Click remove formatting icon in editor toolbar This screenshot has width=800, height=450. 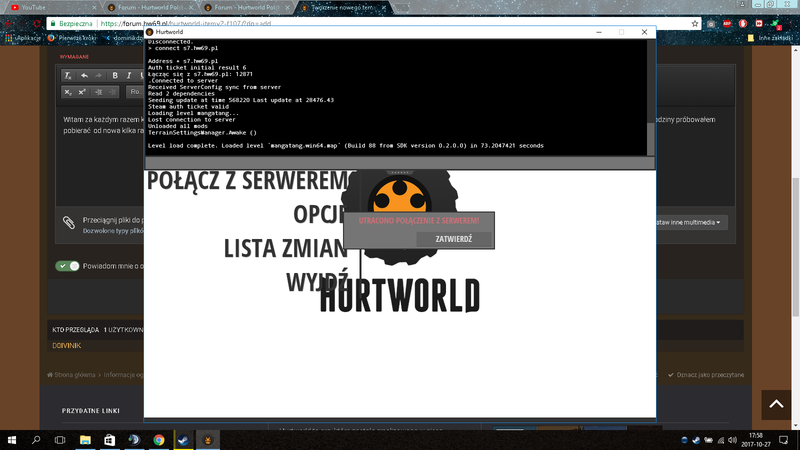pyautogui.click(x=68, y=76)
